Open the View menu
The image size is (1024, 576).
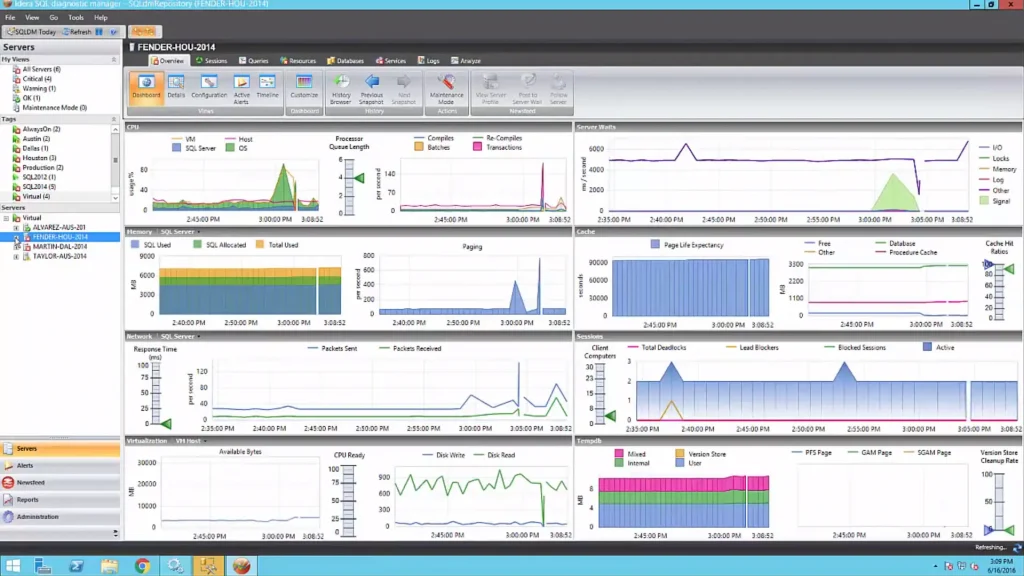tap(32, 18)
